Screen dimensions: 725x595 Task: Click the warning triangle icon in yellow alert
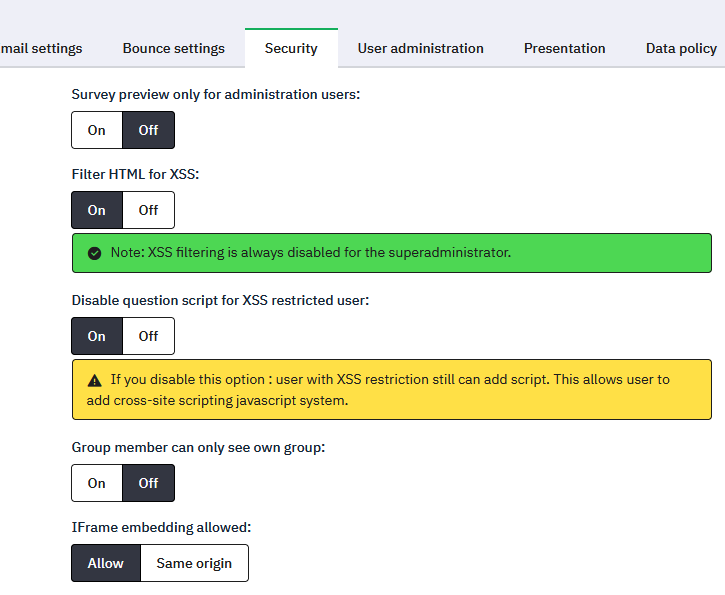click(95, 380)
